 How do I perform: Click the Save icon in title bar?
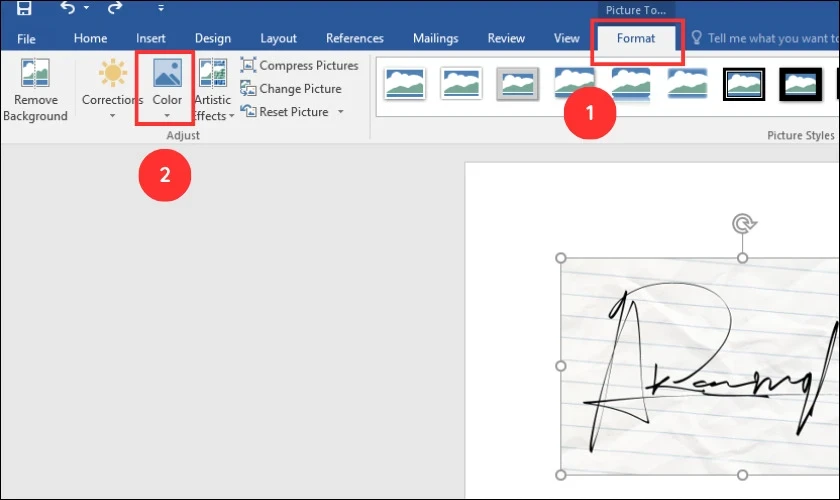coord(24,9)
